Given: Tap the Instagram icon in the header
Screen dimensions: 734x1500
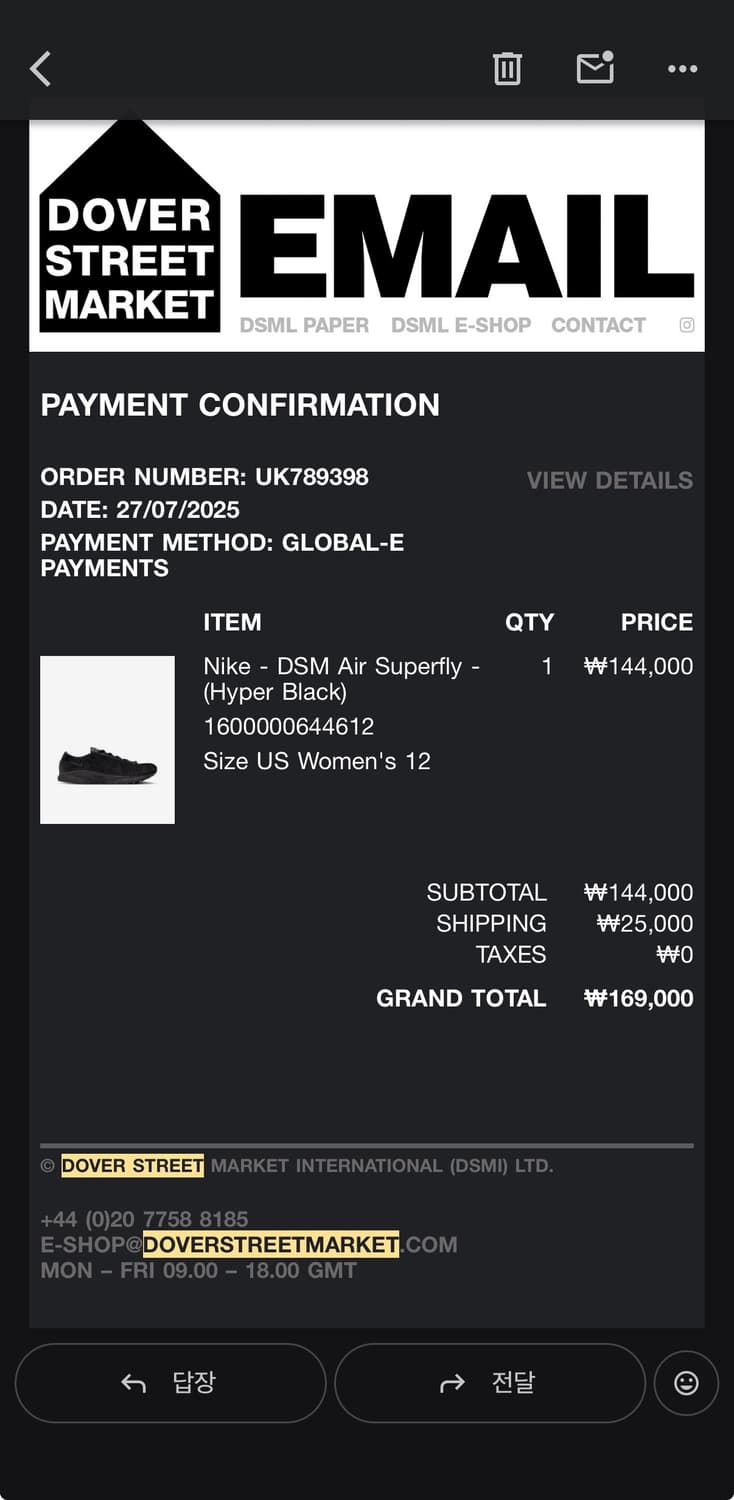Looking at the screenshot, I should pyautogui.click(x=687, y=325).
